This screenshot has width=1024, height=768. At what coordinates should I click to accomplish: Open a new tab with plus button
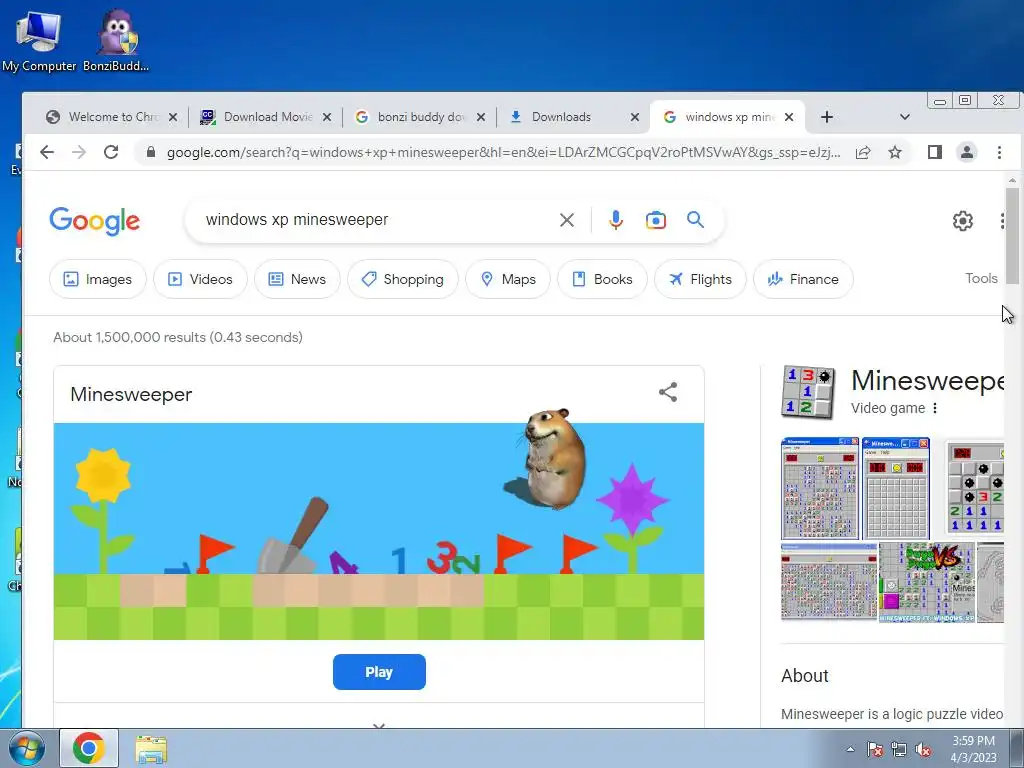point(827,117)
